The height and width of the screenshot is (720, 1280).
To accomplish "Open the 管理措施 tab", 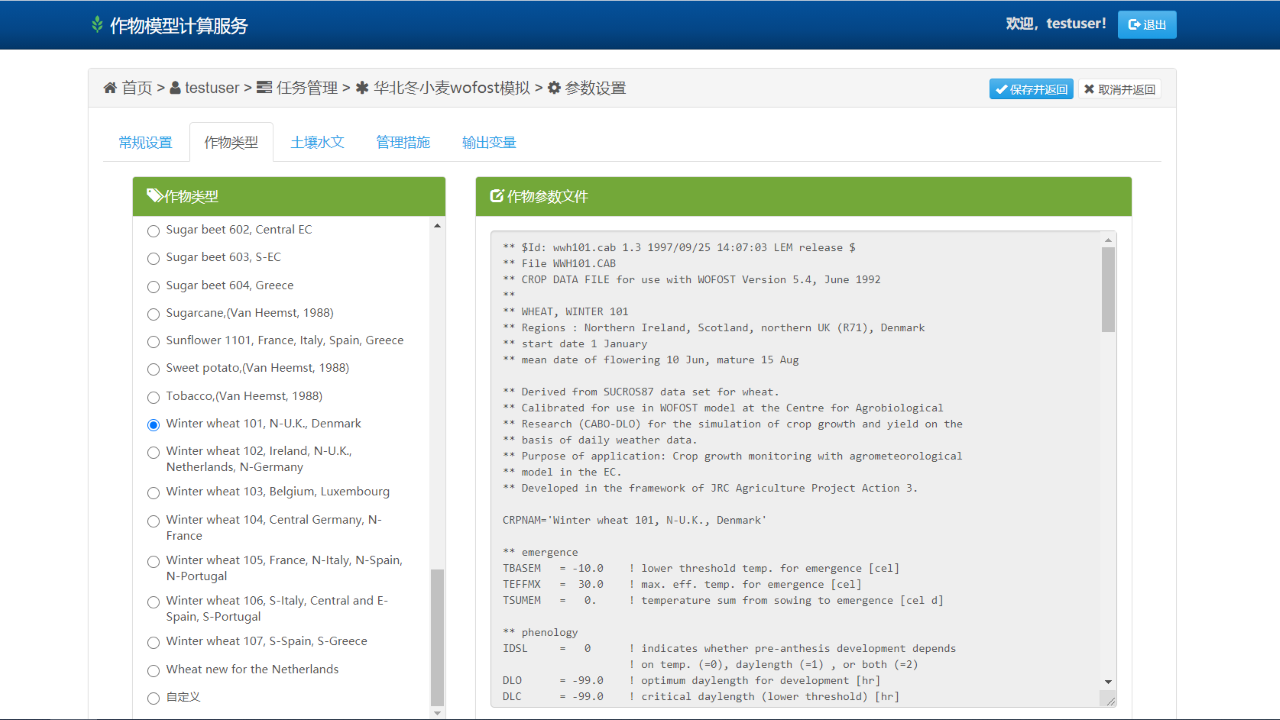I will coord(403,142).
